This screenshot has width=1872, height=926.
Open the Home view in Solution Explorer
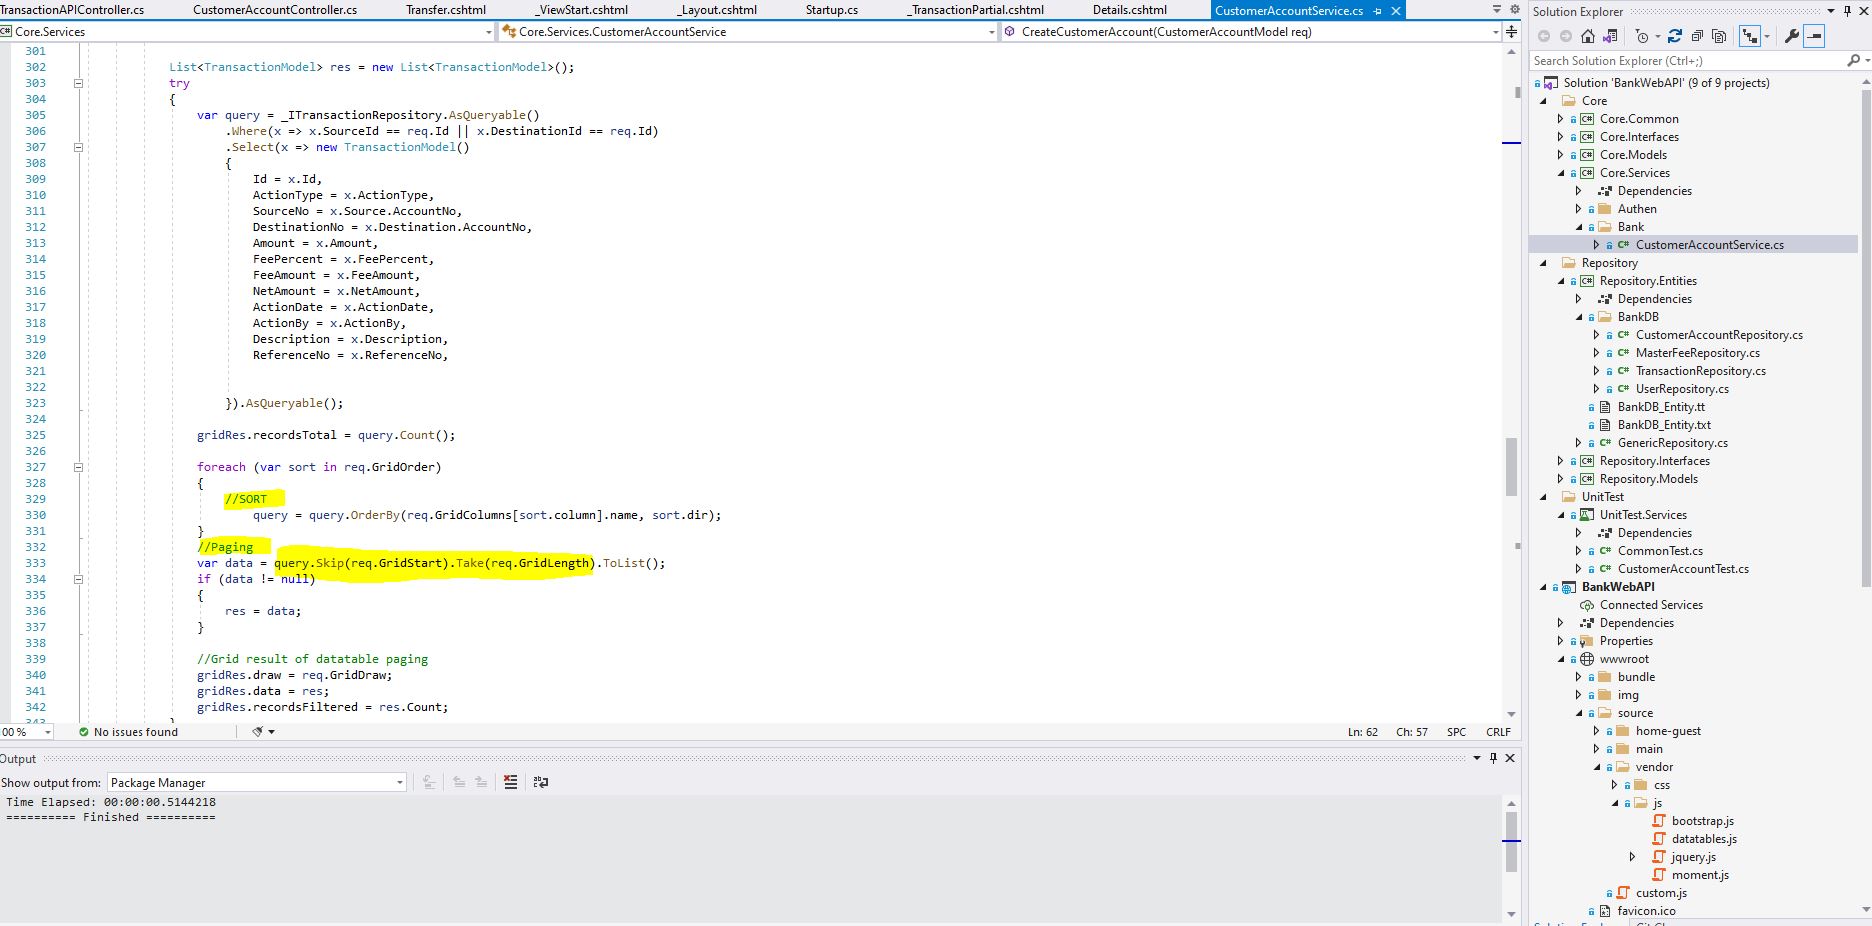[1588, 37]
